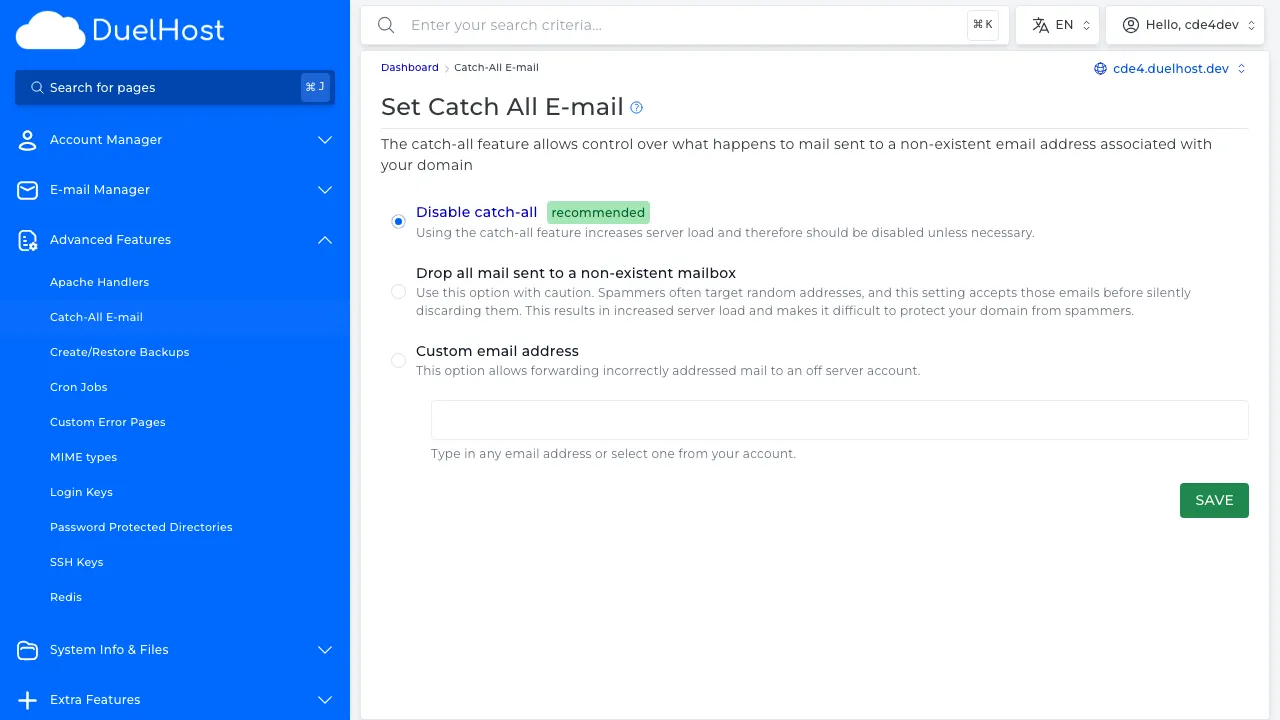Open the help tooltip next to Set Catch All E-mail
Viewport: 1280px width, 720px height.
(x=636, y=107)
